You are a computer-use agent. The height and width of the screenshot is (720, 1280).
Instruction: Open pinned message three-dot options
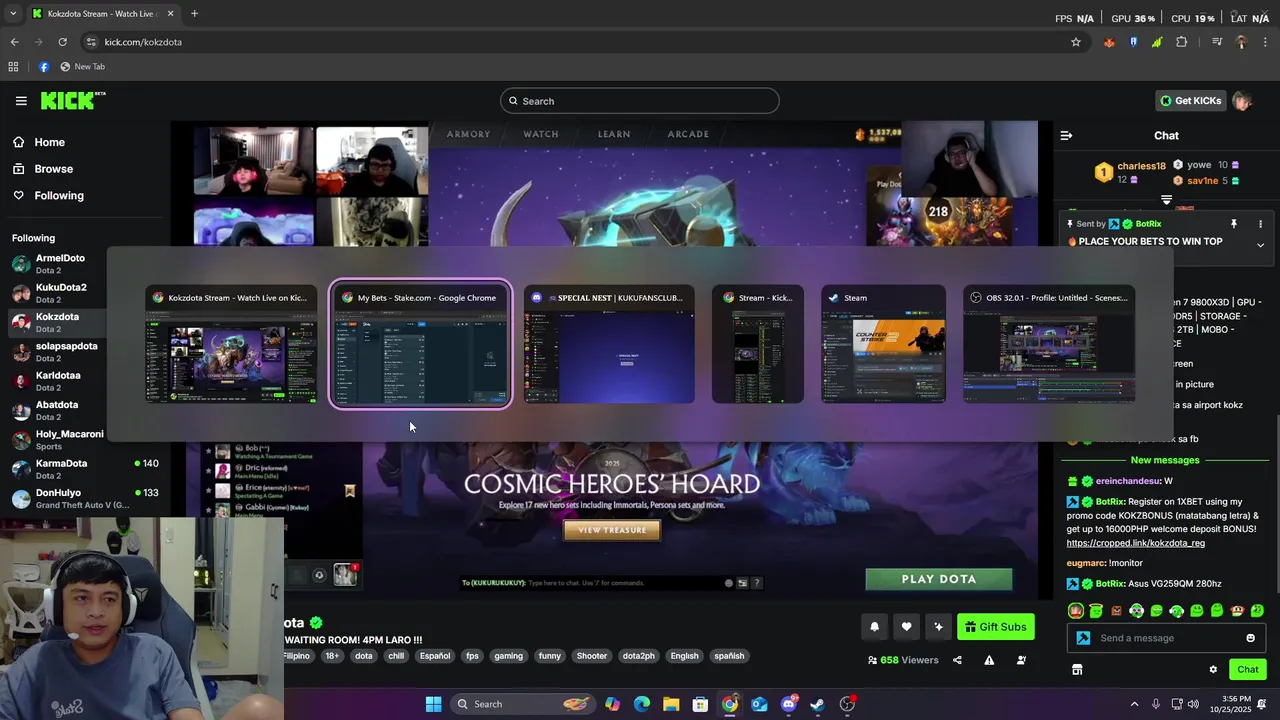(1260, 224)
